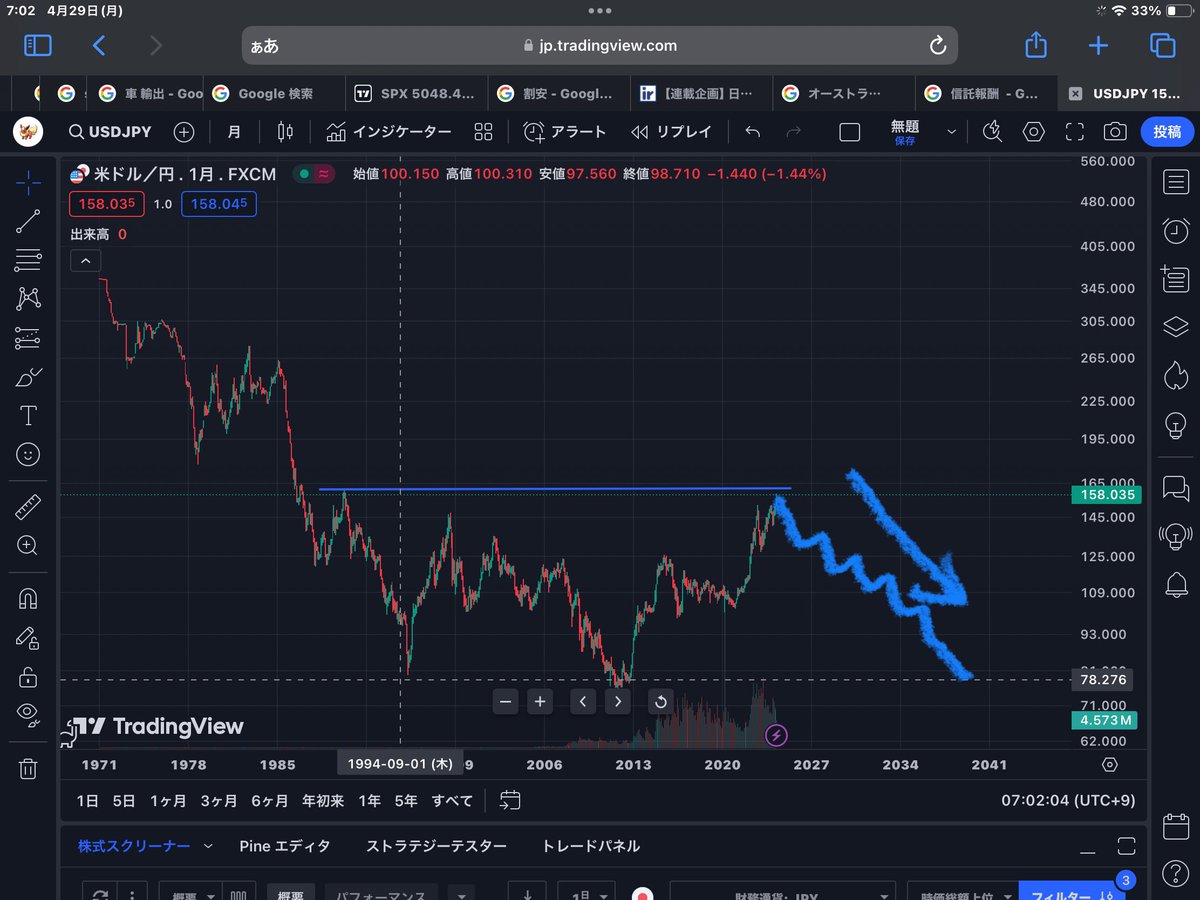The height and width of the screenshot is (900, 1200).
Task: Add a symbol with the plus circle
Action: (184, 132)
